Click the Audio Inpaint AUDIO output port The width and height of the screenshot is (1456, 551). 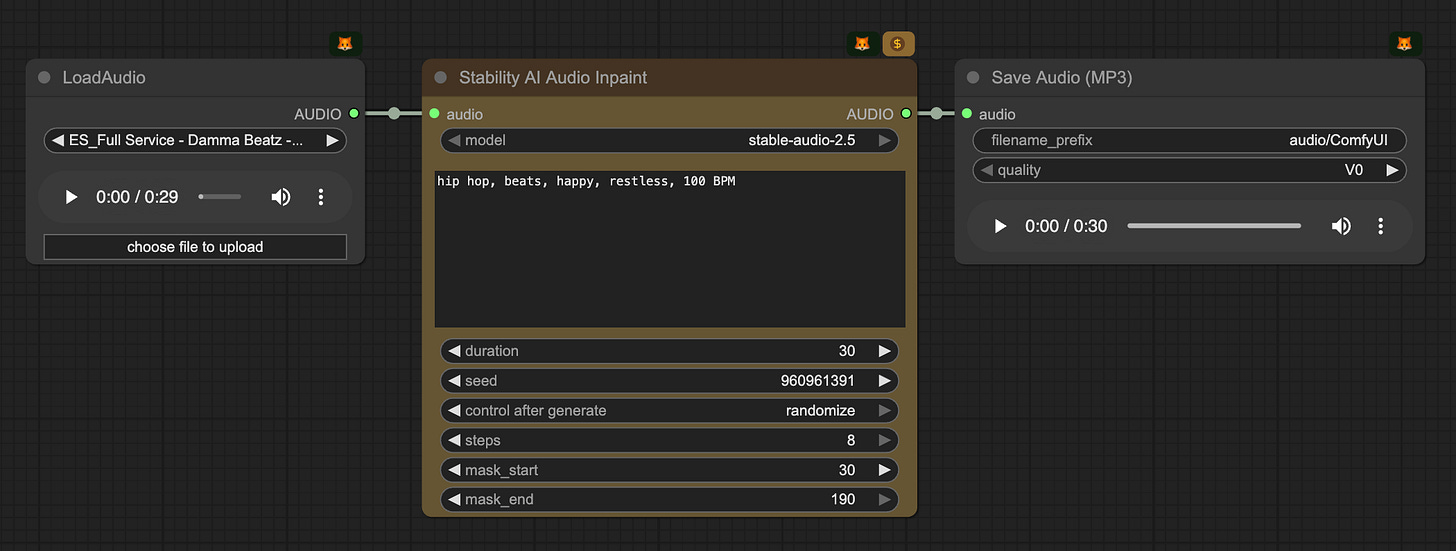[x=905, y=114]
